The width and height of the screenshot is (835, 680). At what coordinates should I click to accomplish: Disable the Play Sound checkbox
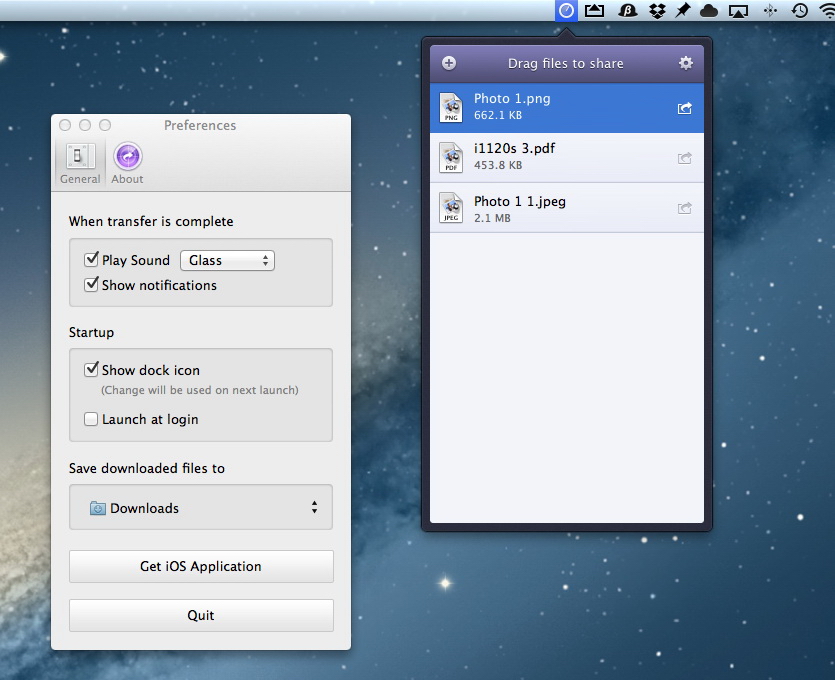click(92, 260)
